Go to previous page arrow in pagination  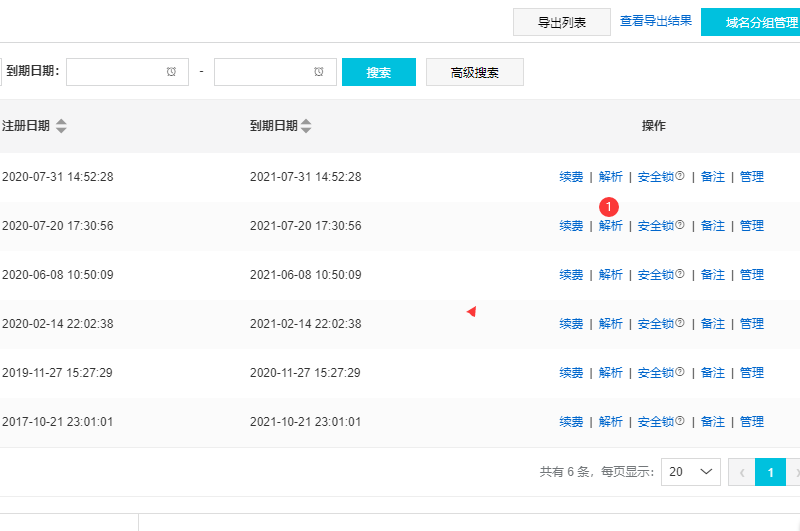[x=741, y=472]
